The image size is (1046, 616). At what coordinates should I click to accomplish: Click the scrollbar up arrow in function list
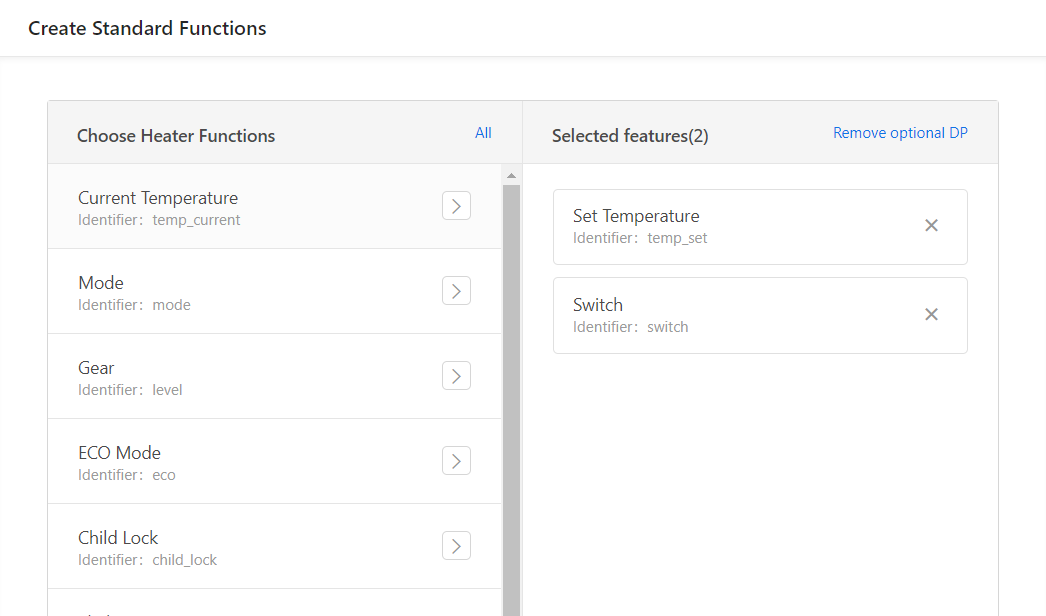click(x=512, y=176)
